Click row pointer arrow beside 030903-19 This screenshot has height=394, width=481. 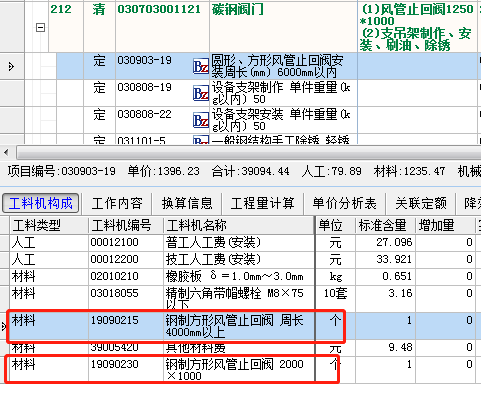click(x=11, y=67)
